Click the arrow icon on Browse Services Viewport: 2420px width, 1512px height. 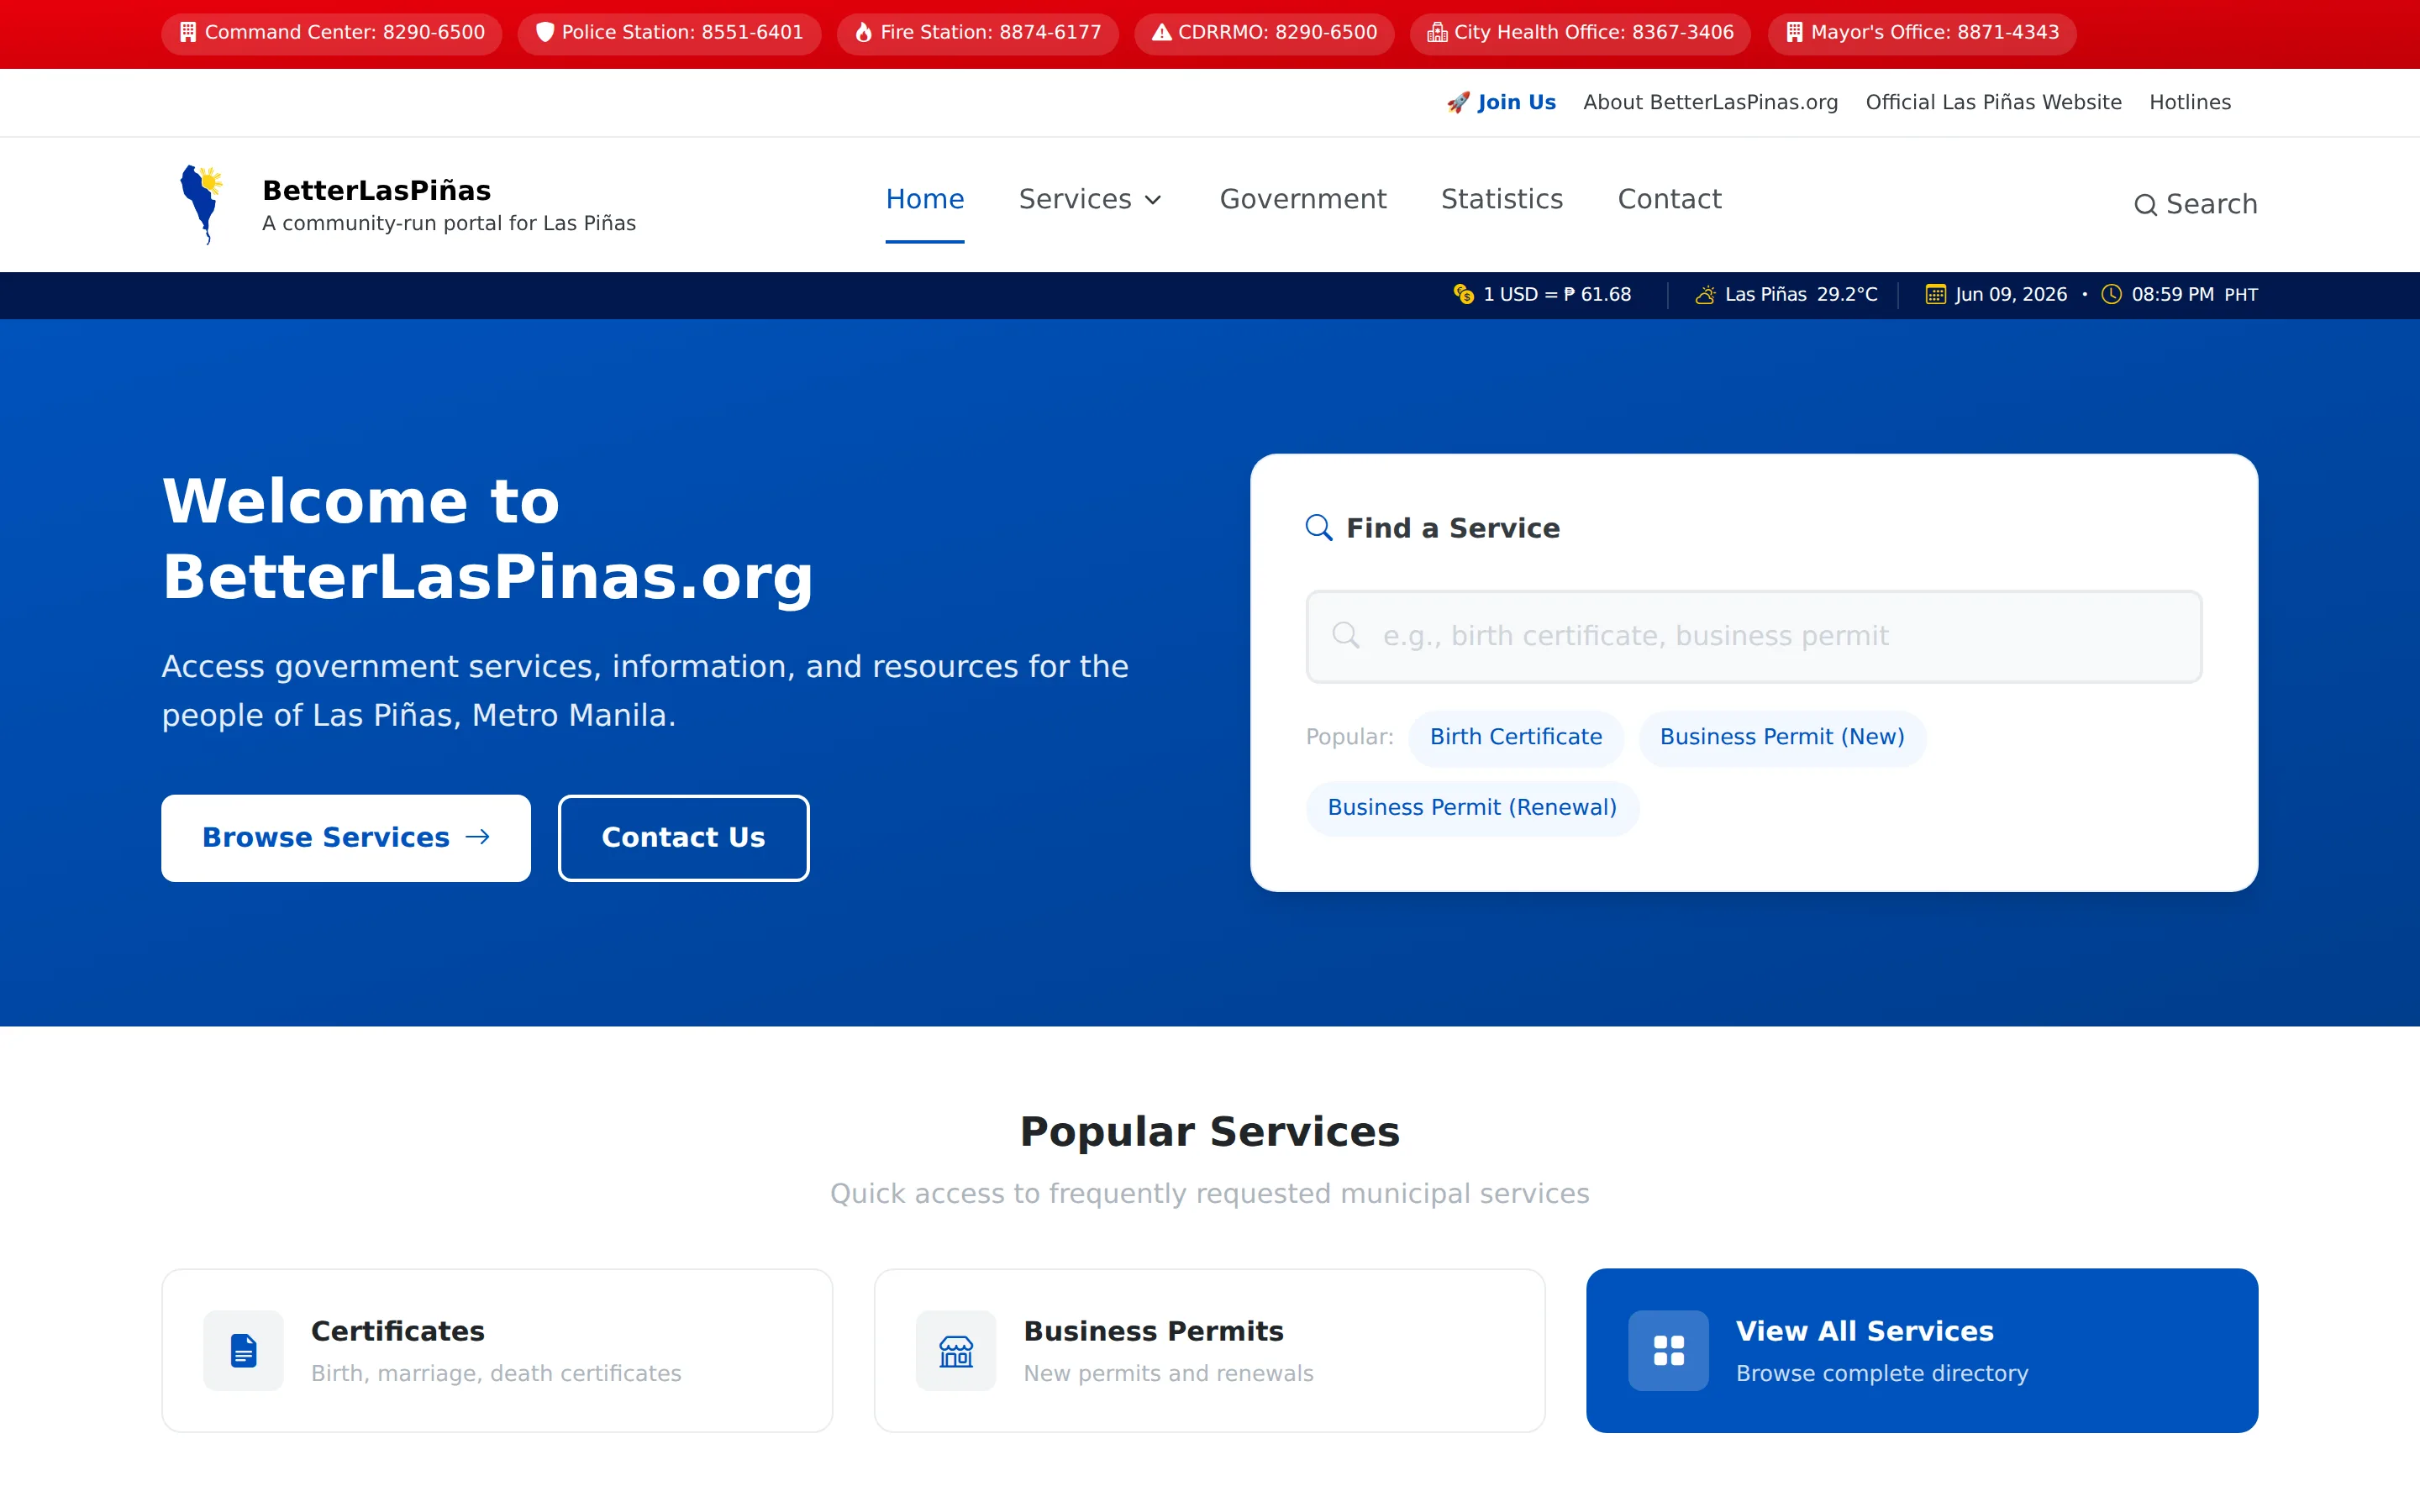click(x=478, y=836)
